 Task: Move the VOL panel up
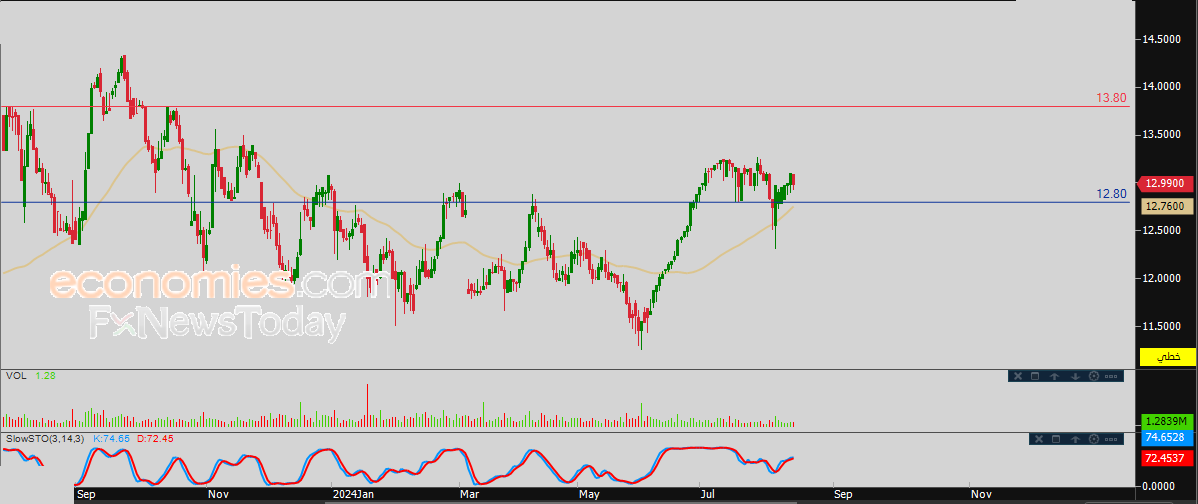pos(1054,376)
